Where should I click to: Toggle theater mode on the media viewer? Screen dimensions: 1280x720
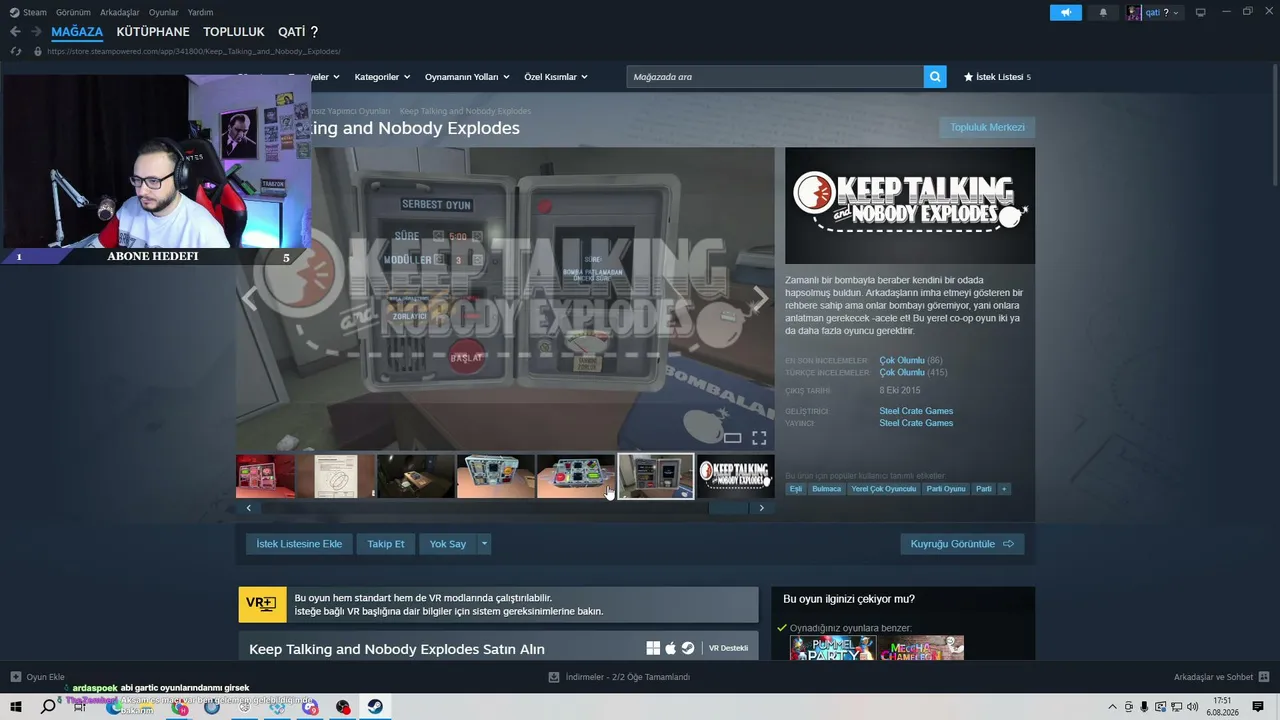(732, 438)
